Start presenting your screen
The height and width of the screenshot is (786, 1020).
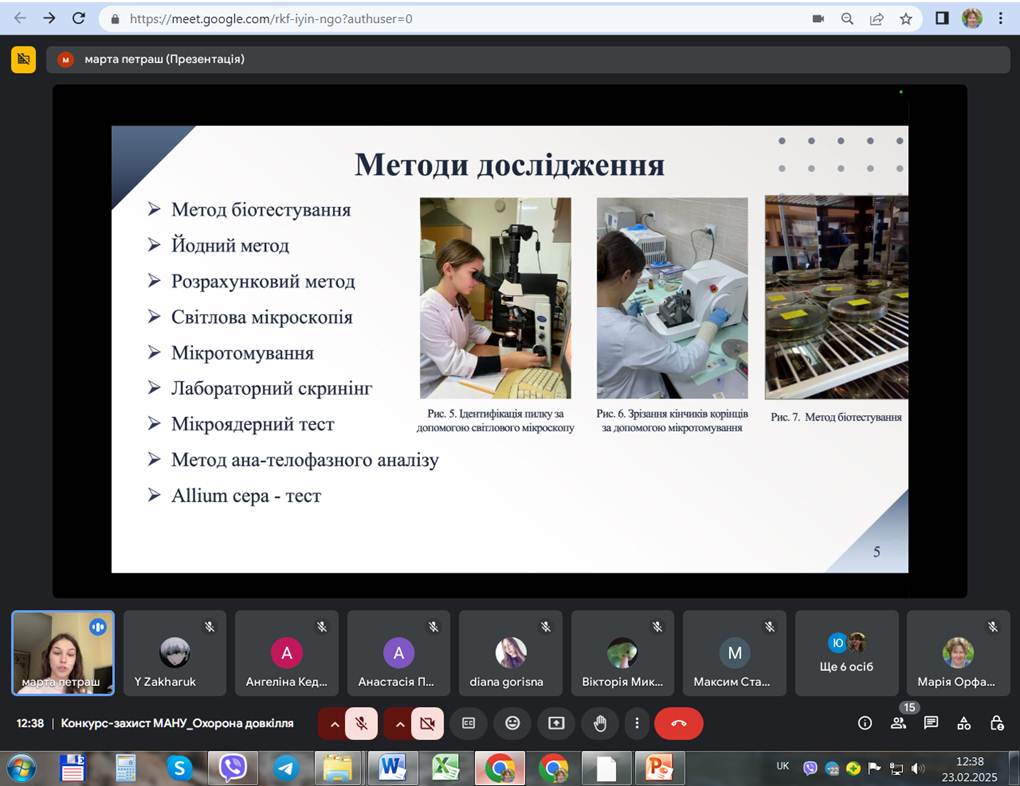[x=555, y=723]
